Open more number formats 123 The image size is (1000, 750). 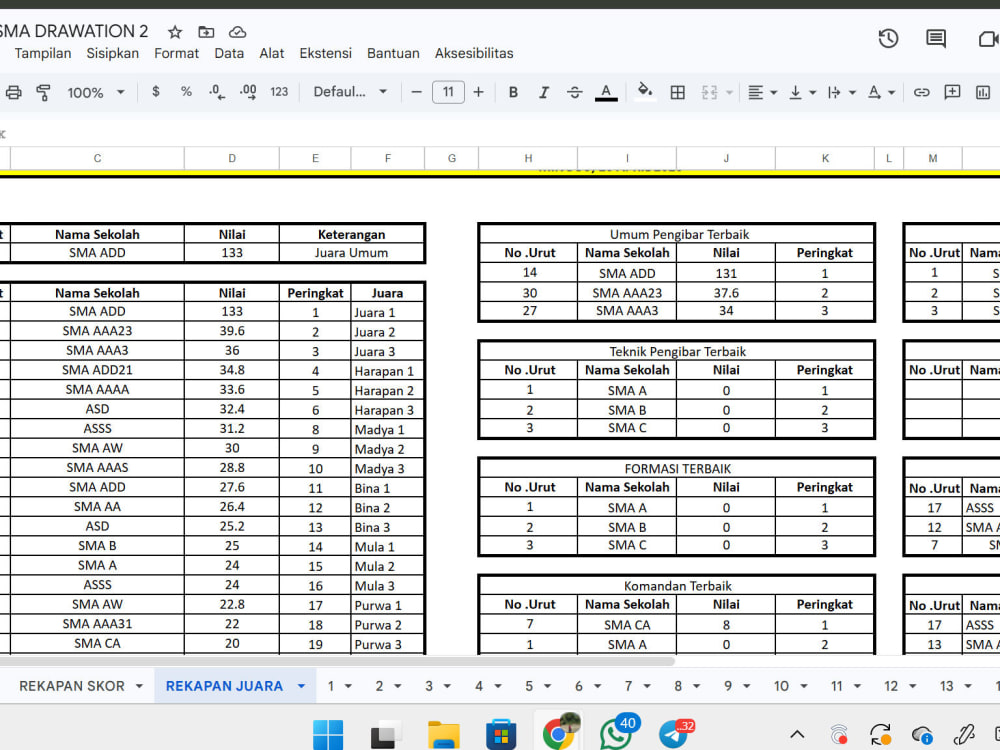pyautogui.click(x=279, y=92)
